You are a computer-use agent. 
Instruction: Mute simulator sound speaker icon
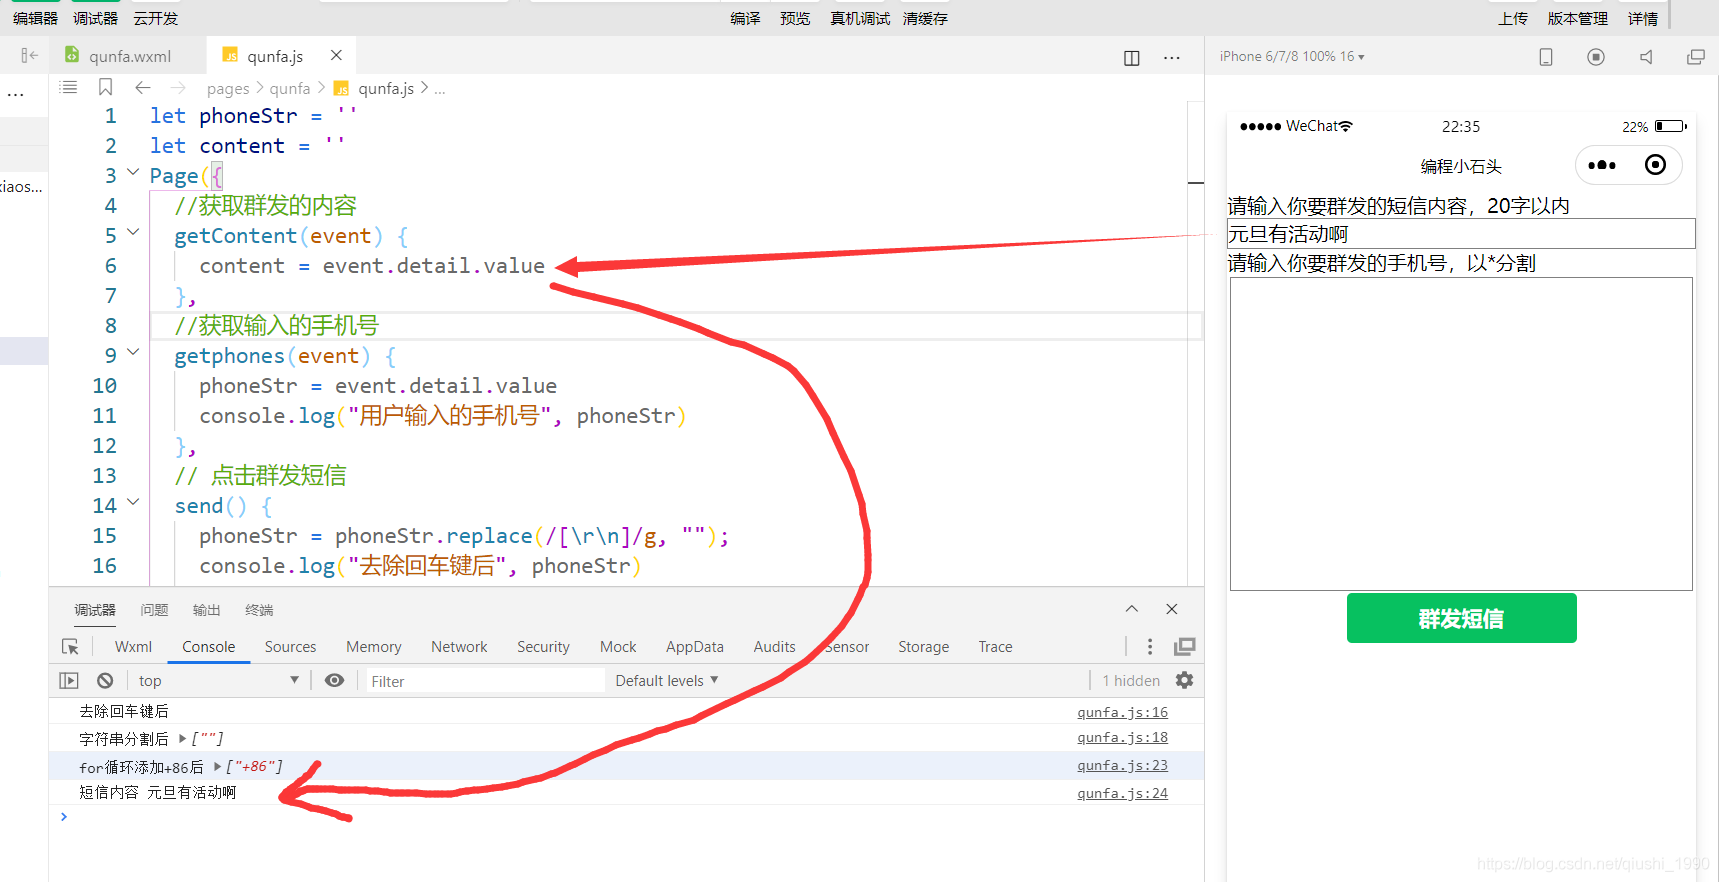click(x=1646, y=57)
